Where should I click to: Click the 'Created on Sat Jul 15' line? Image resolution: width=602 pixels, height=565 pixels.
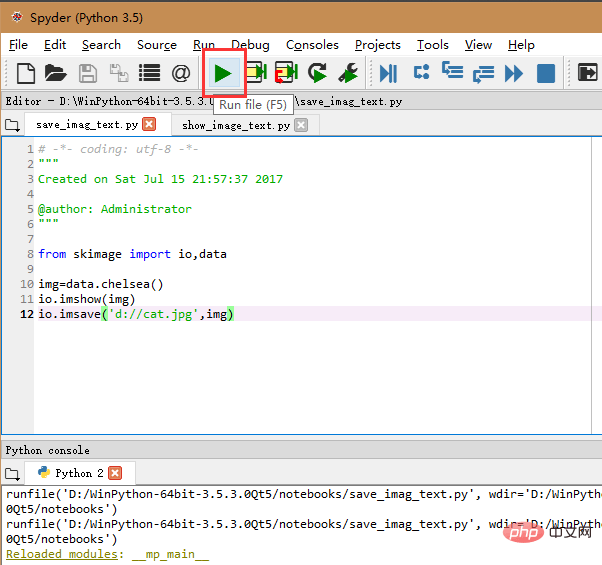pyautogui.click(x=160, y=179)
